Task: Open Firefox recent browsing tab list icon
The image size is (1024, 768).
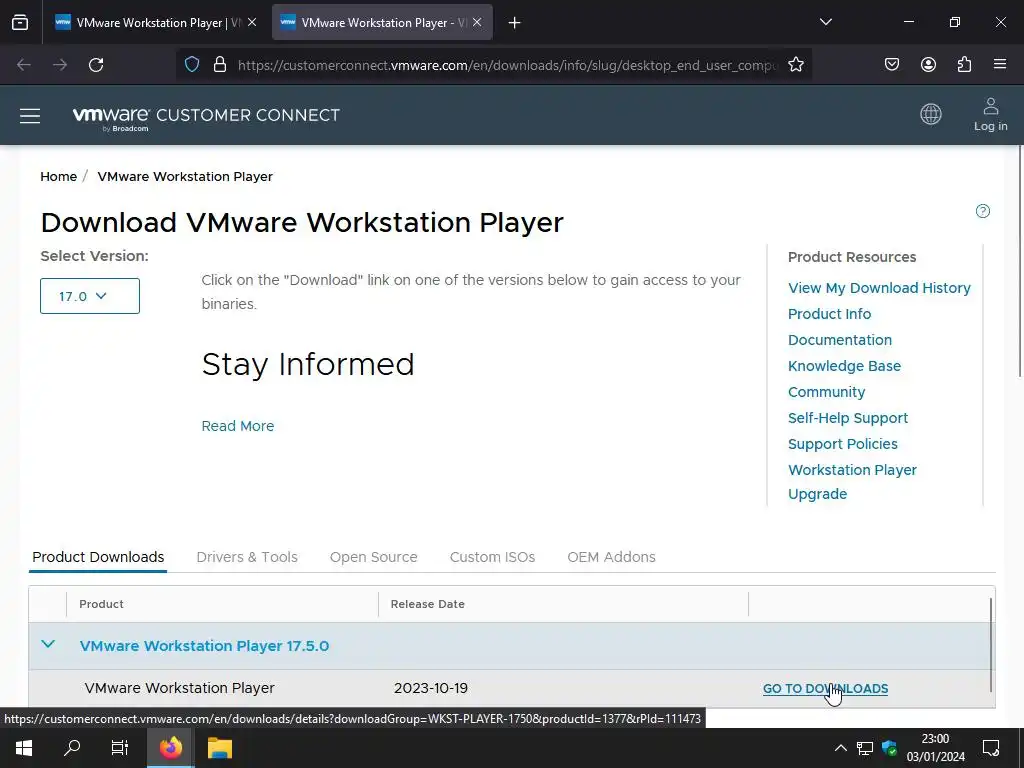Action: [x=20, y=23]
